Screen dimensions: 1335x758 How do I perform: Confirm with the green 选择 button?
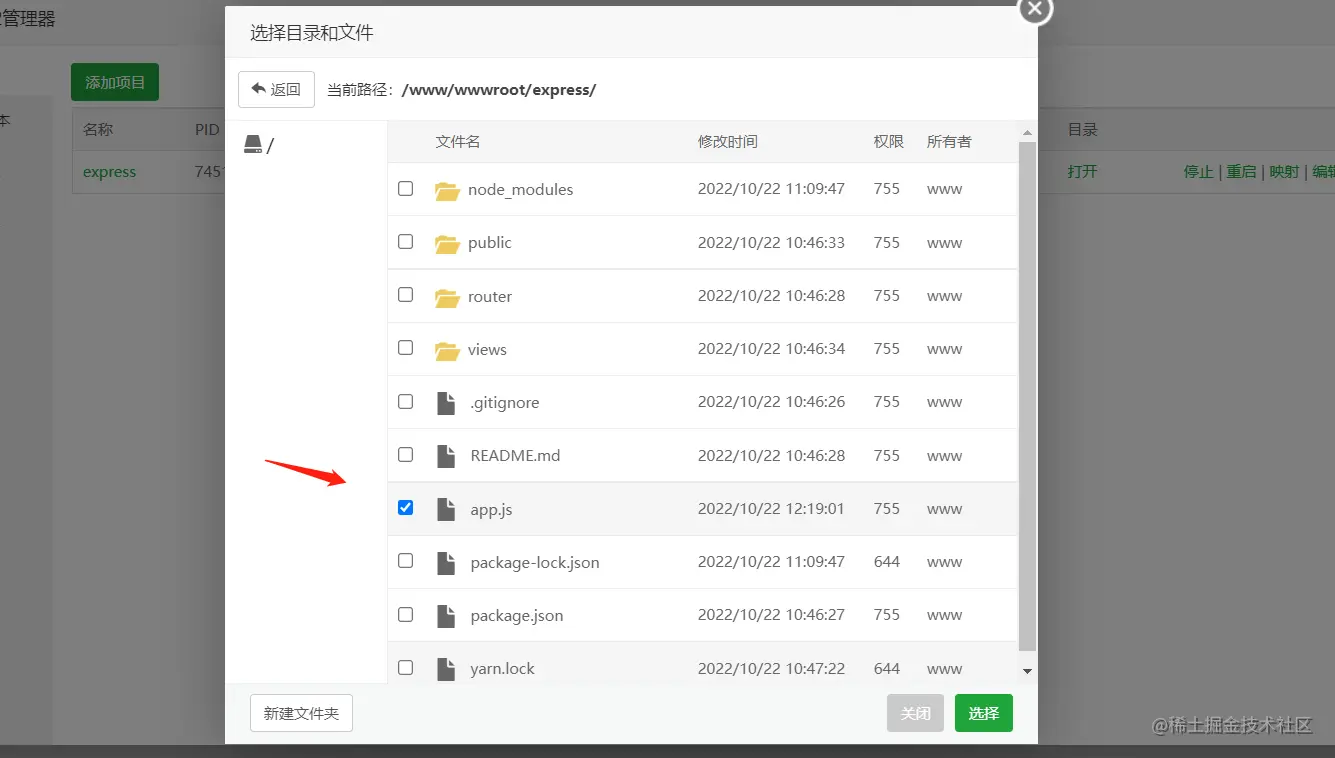pos(983,713)
